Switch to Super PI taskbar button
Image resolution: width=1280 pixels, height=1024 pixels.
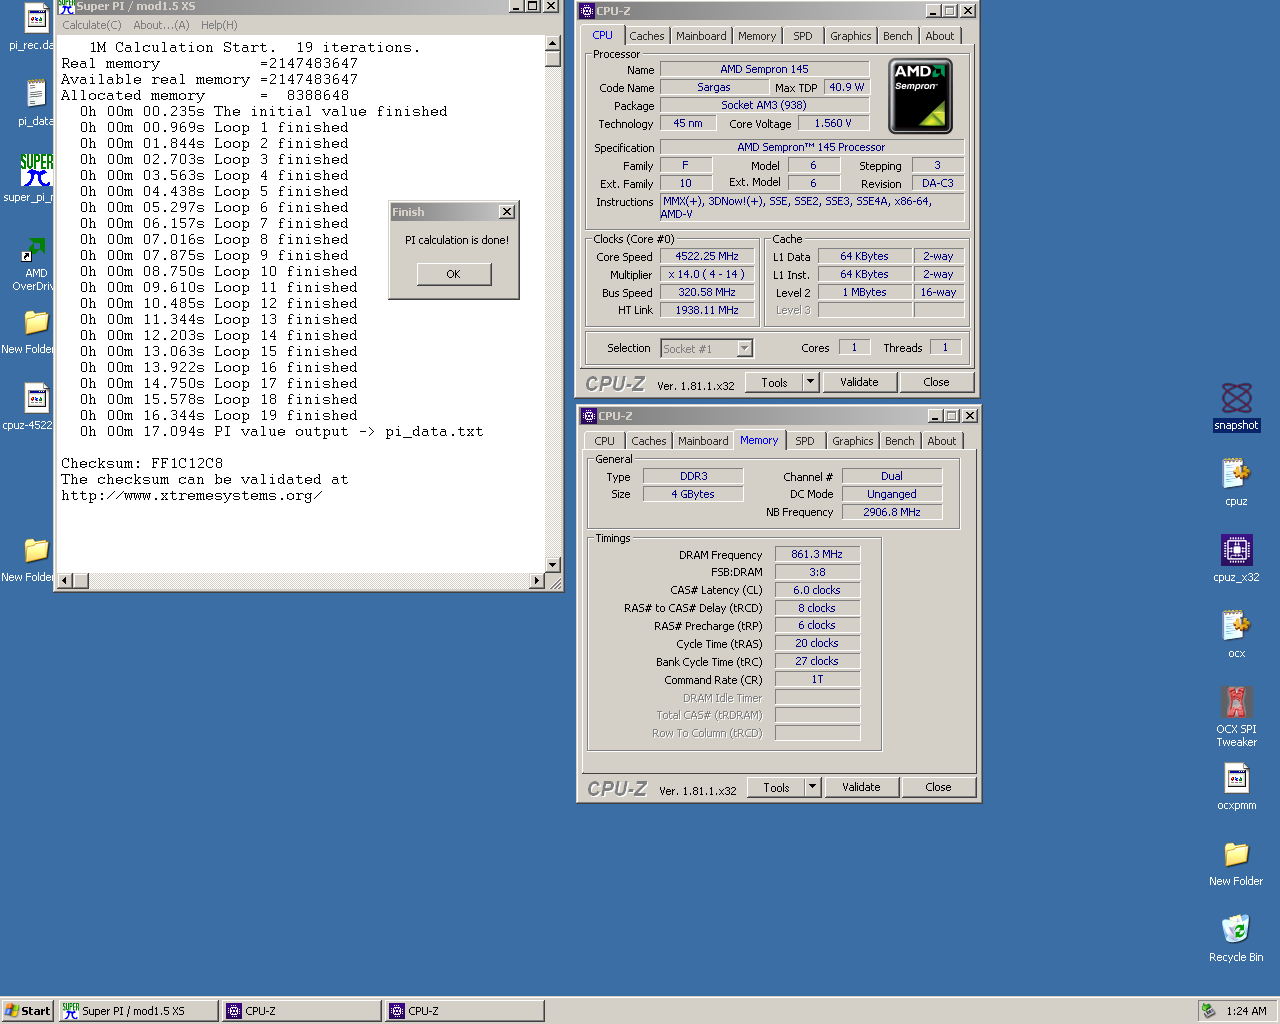point(138,1011)
